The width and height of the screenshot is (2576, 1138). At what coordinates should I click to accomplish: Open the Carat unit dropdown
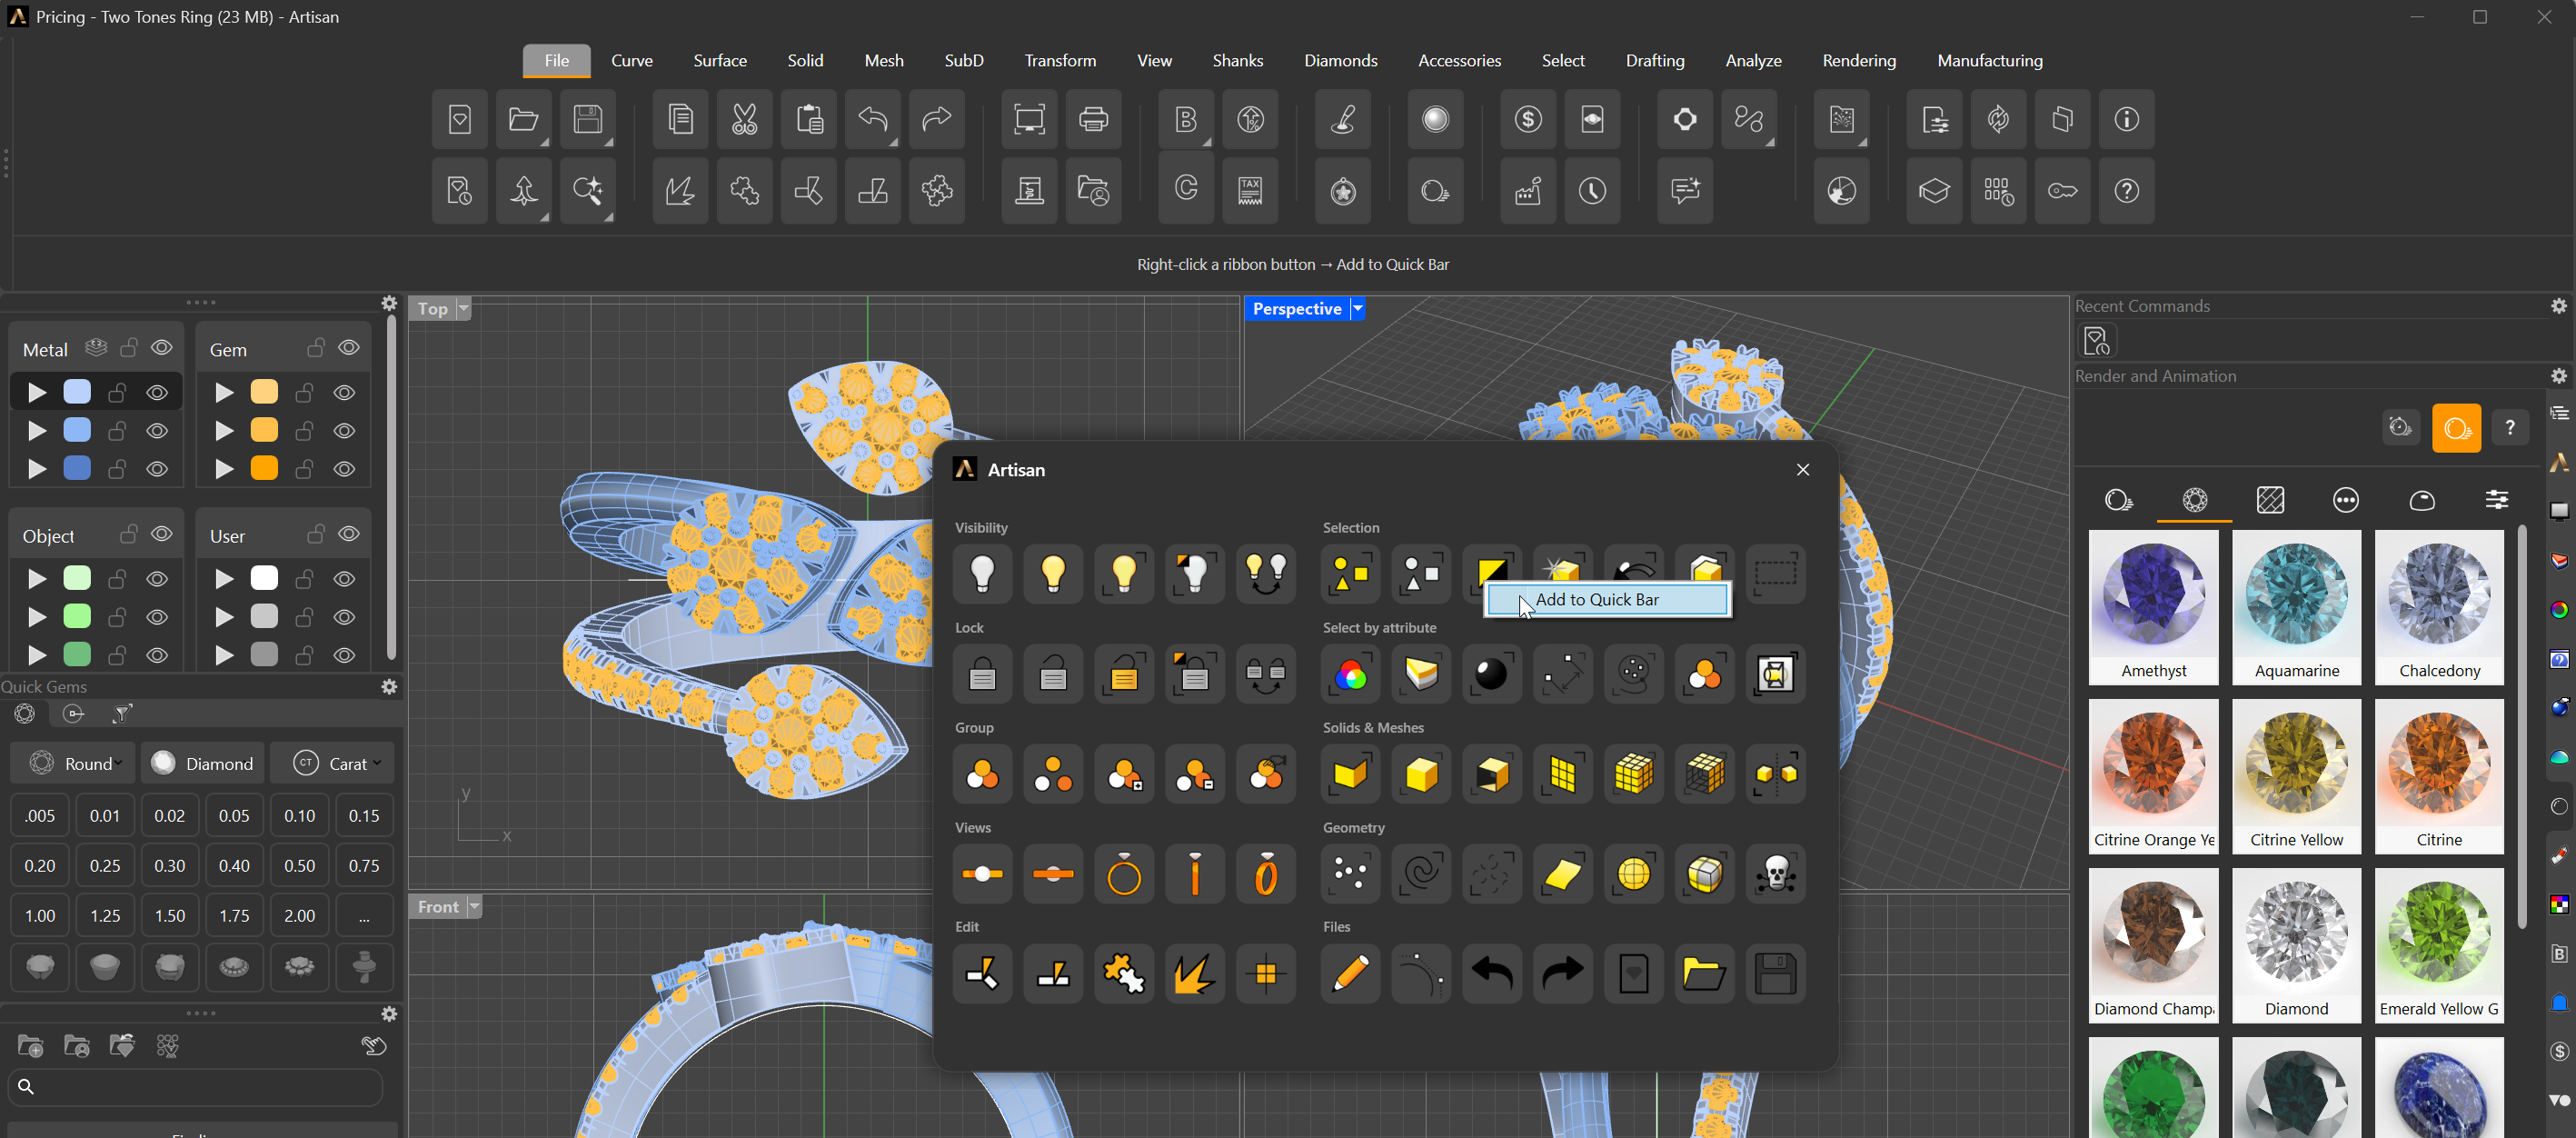pyautogui.click(x=332, y=764)
